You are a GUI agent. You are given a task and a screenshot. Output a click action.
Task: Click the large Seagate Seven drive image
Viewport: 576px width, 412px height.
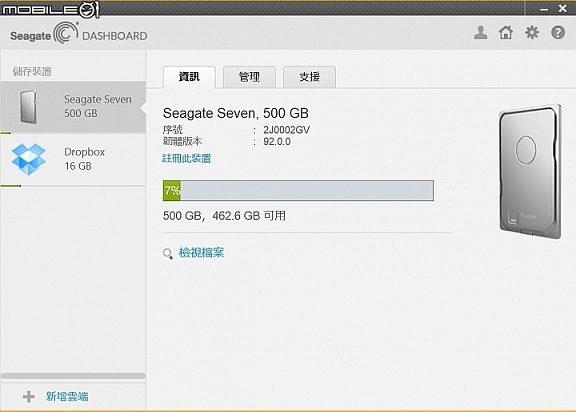[x=530, y=171]
